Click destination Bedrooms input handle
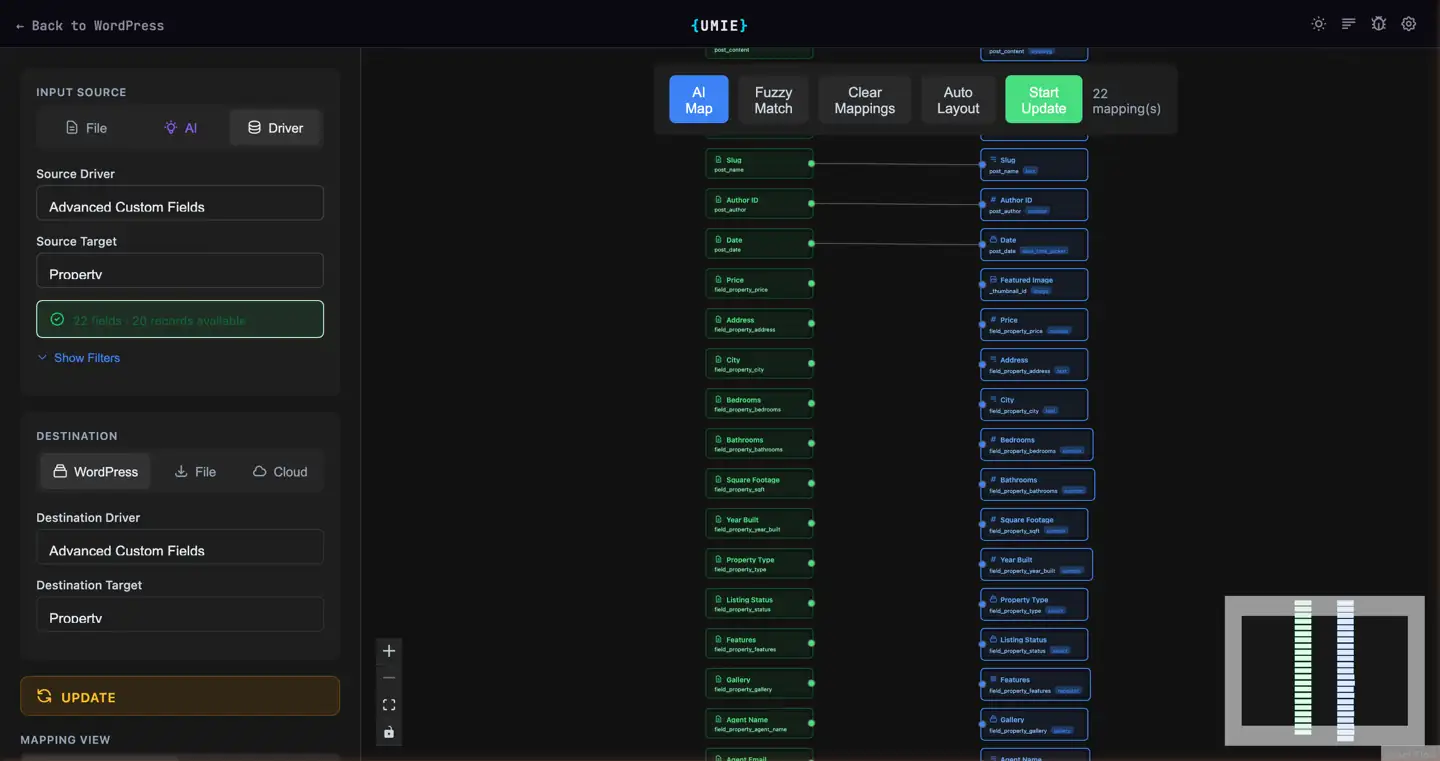 982,444
